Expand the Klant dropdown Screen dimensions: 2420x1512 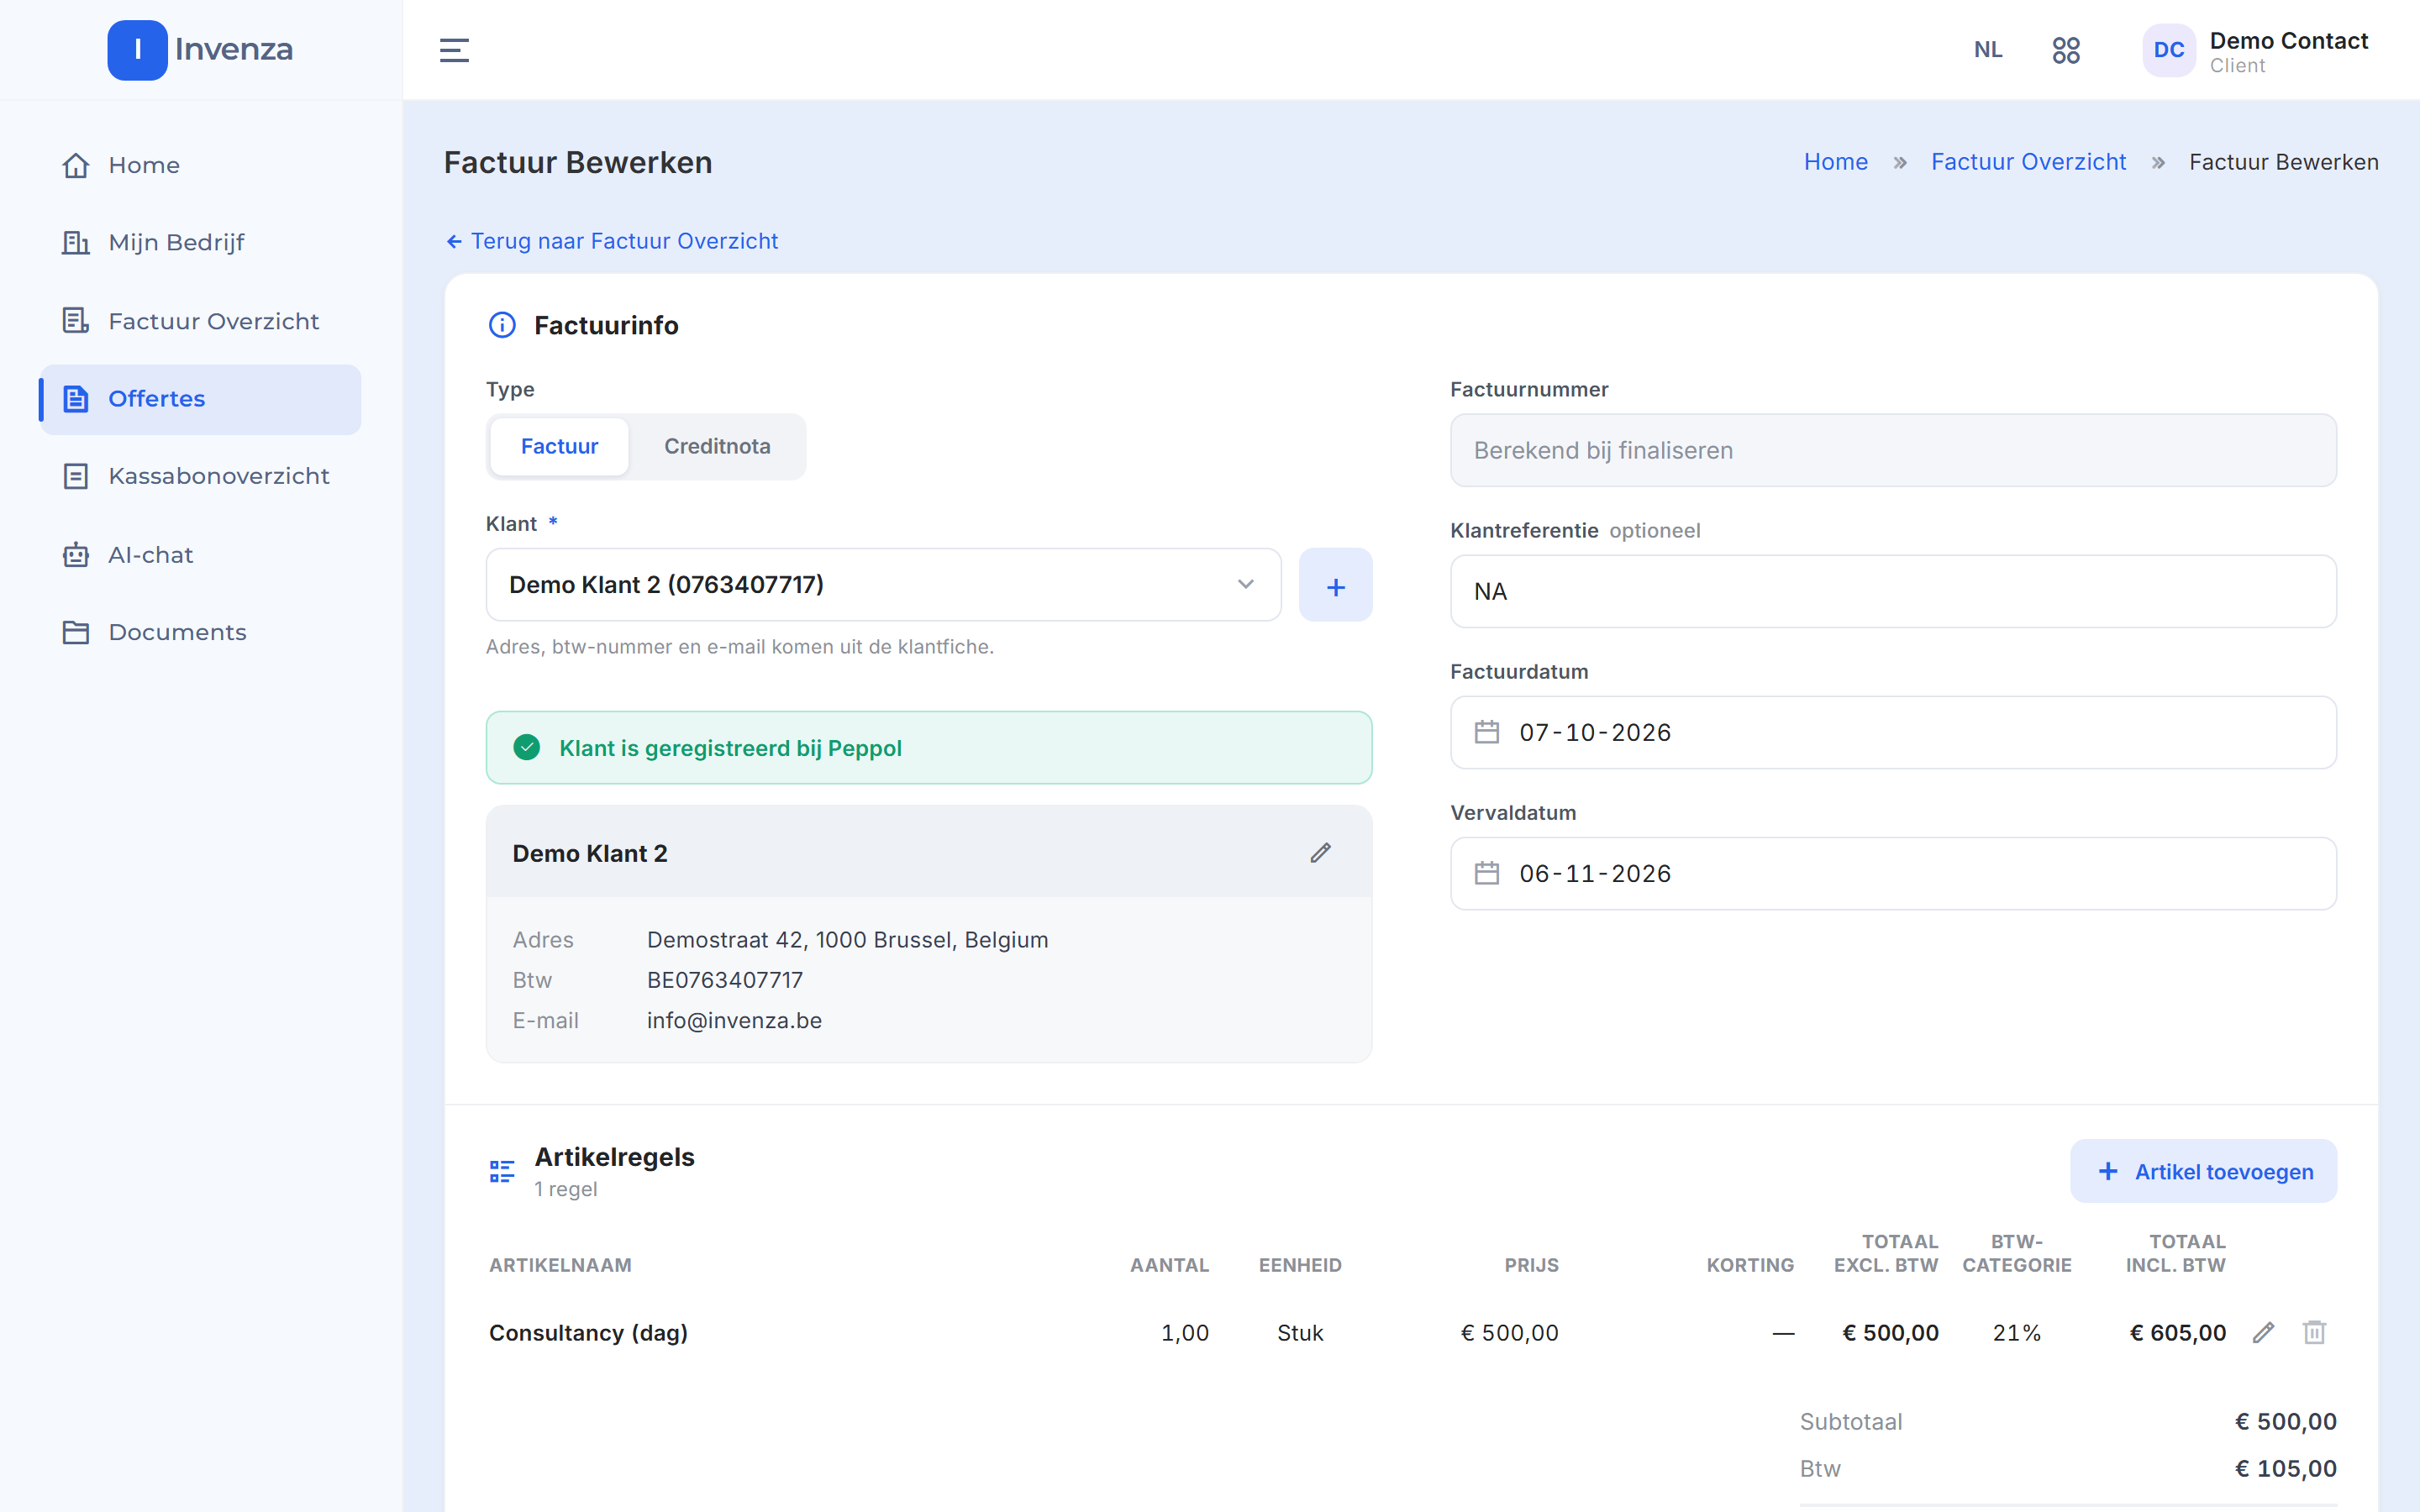(883, 585)
